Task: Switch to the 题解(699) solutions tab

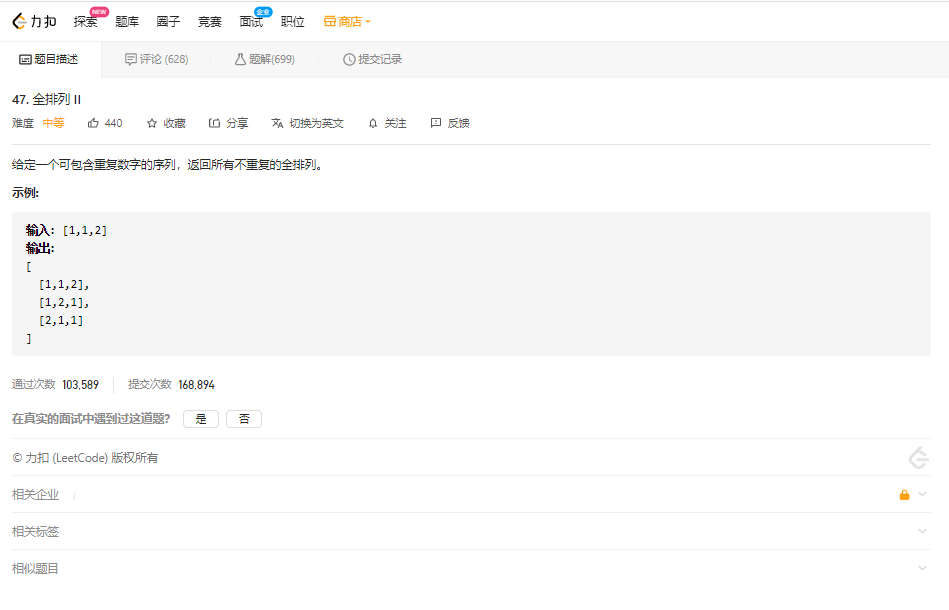Action: [264, 59]
